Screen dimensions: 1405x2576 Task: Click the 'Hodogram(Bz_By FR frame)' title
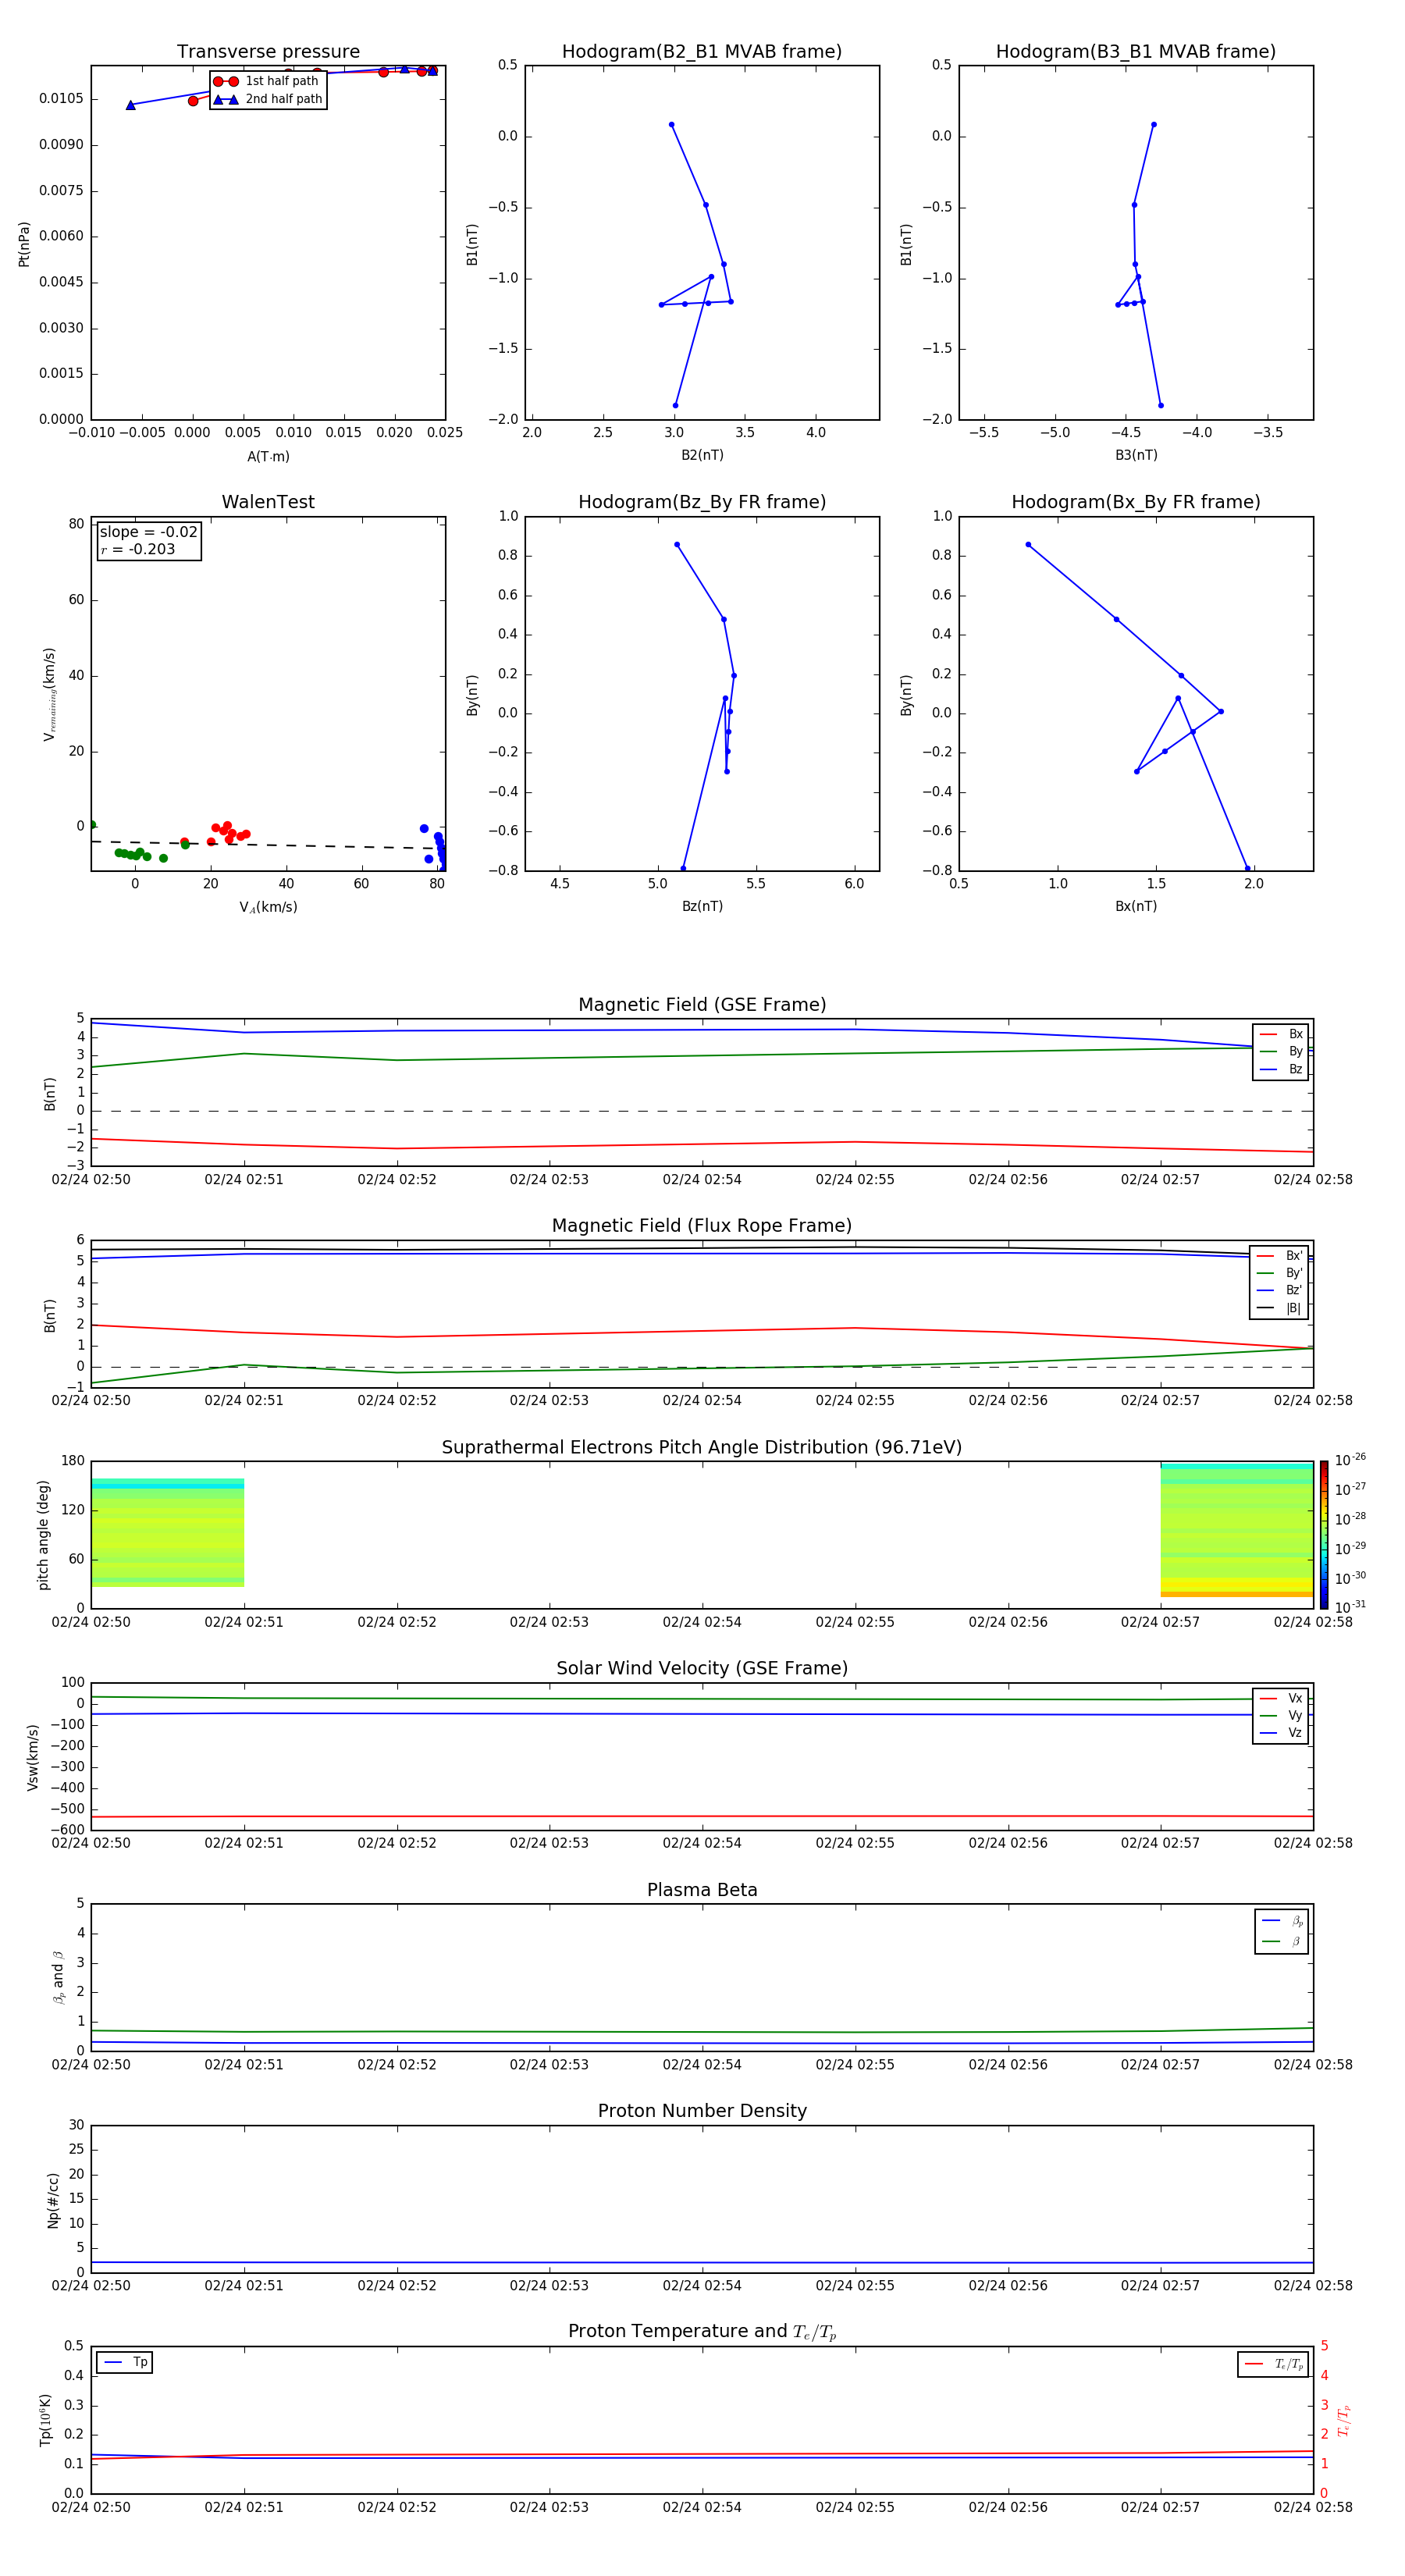[x=702, y=502]
